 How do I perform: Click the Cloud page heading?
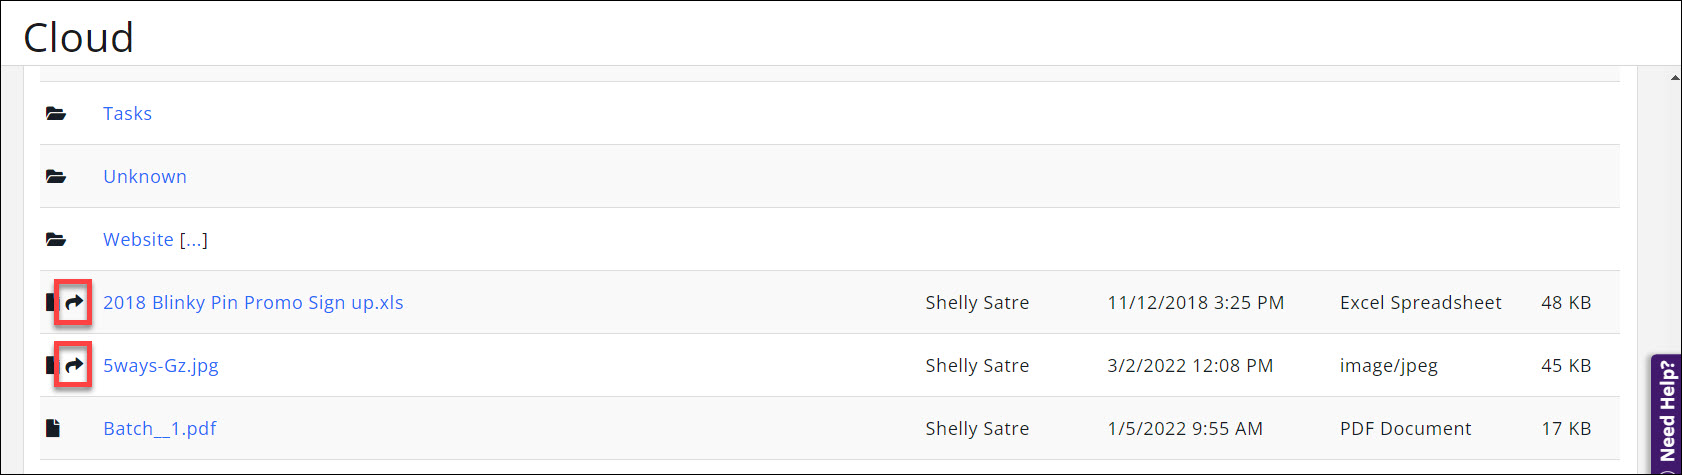78,38
